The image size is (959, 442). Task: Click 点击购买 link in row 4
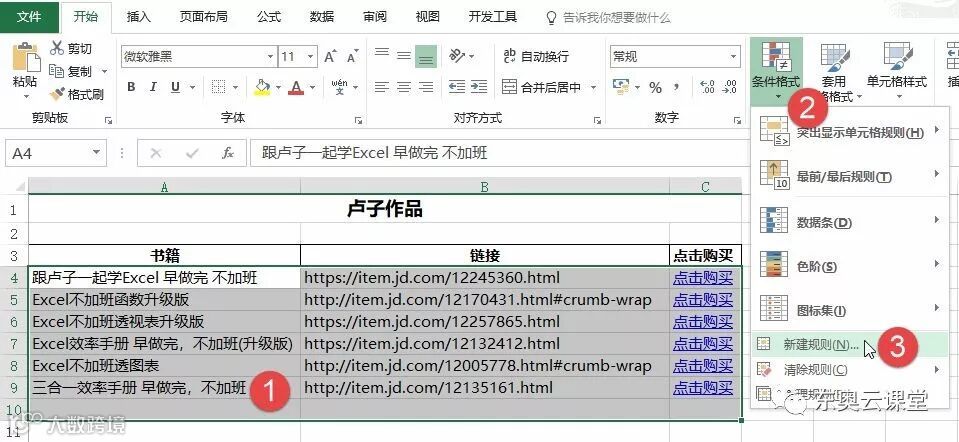pyautogui.click(x=703, y=278)
